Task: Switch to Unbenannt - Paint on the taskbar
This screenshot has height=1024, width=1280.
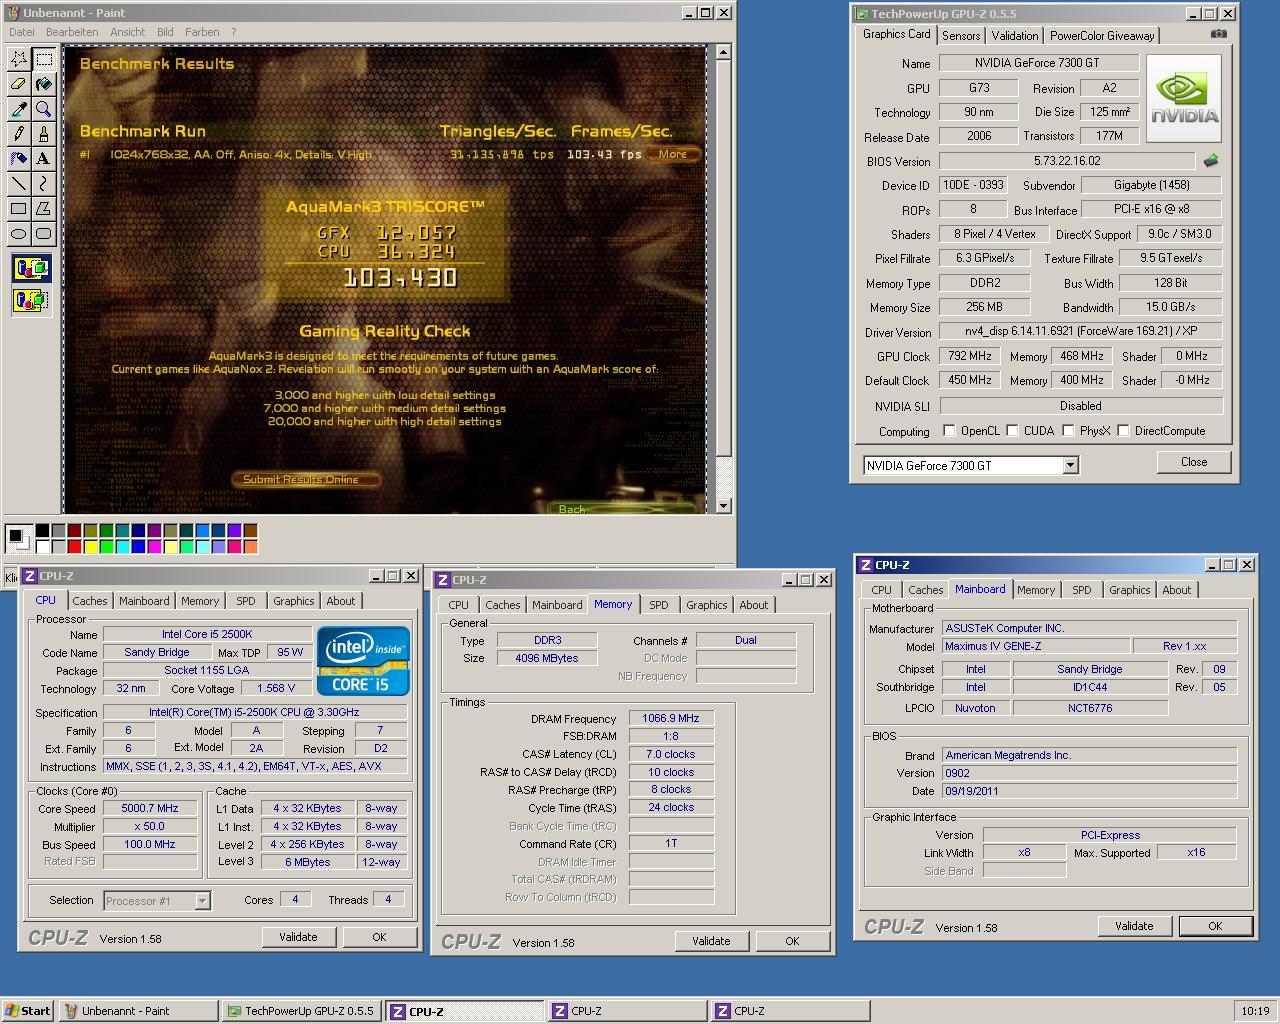Action: click(138, 1011)
